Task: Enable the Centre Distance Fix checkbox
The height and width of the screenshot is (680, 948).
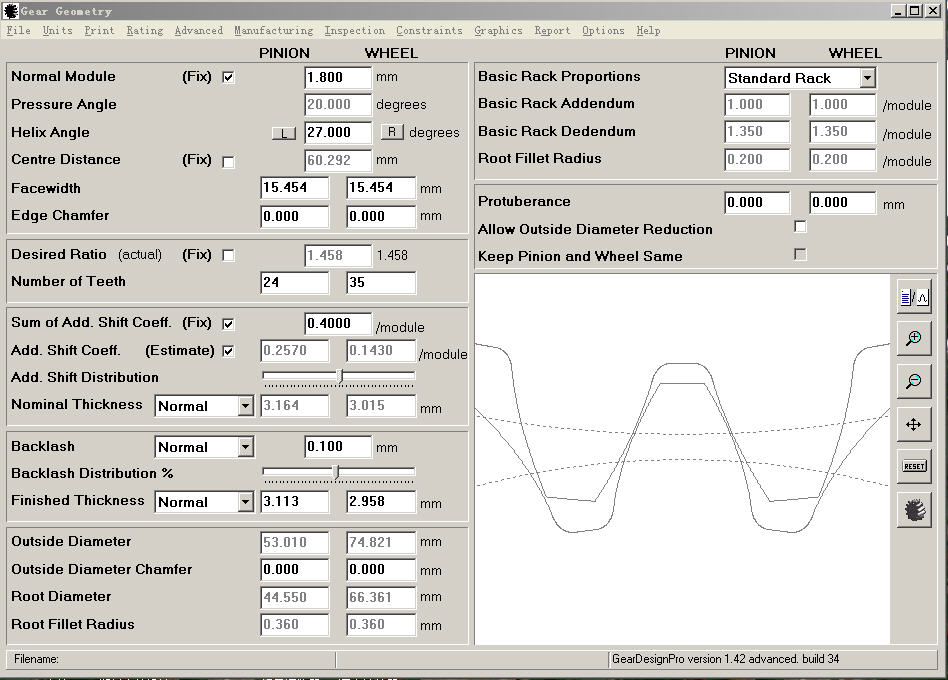Action: point(228,162)
